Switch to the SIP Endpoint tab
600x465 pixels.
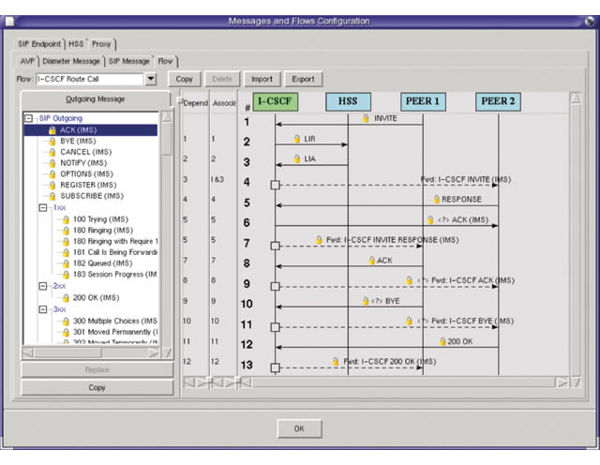[39, 44]
